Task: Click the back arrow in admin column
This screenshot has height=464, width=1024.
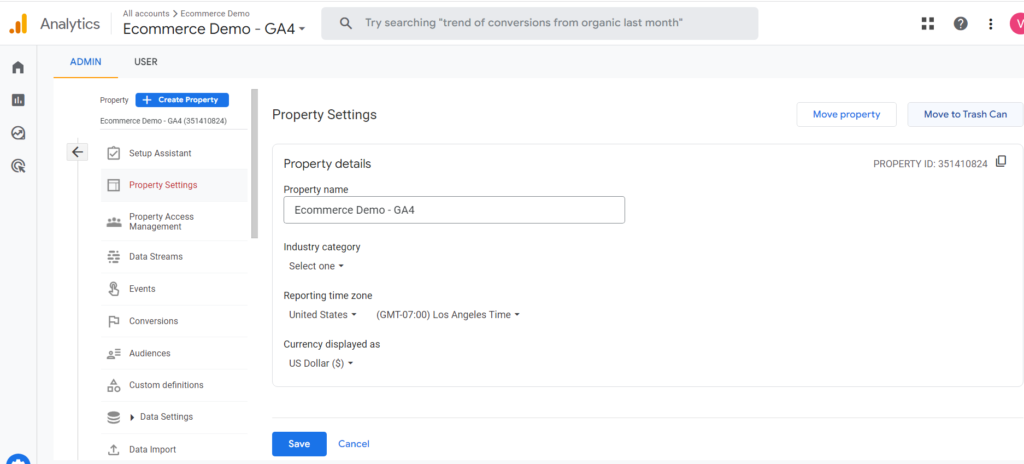Action: 78,152
